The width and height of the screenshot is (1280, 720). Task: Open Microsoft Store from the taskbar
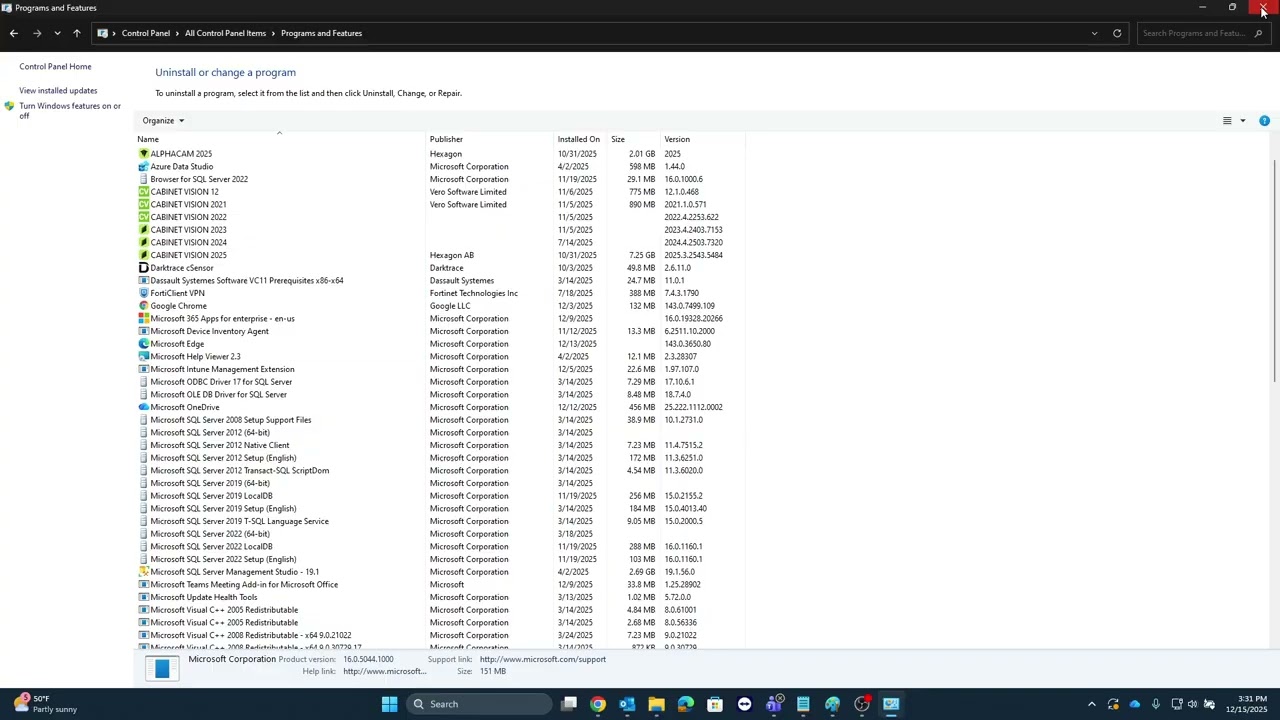[x=715, y=704]
